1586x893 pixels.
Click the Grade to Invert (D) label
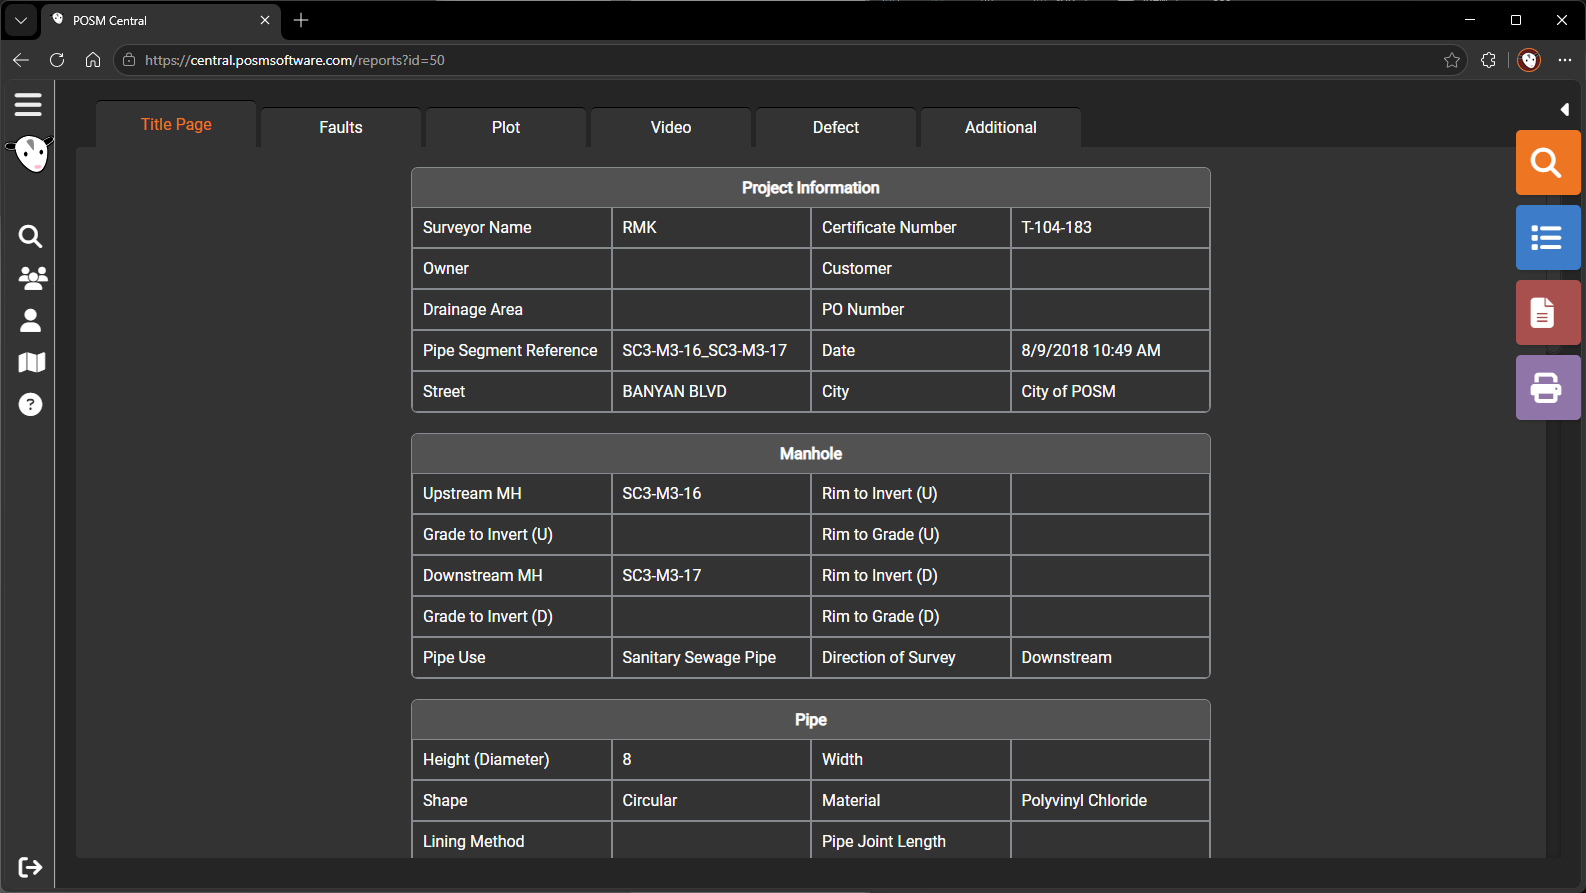pos(488,617)
